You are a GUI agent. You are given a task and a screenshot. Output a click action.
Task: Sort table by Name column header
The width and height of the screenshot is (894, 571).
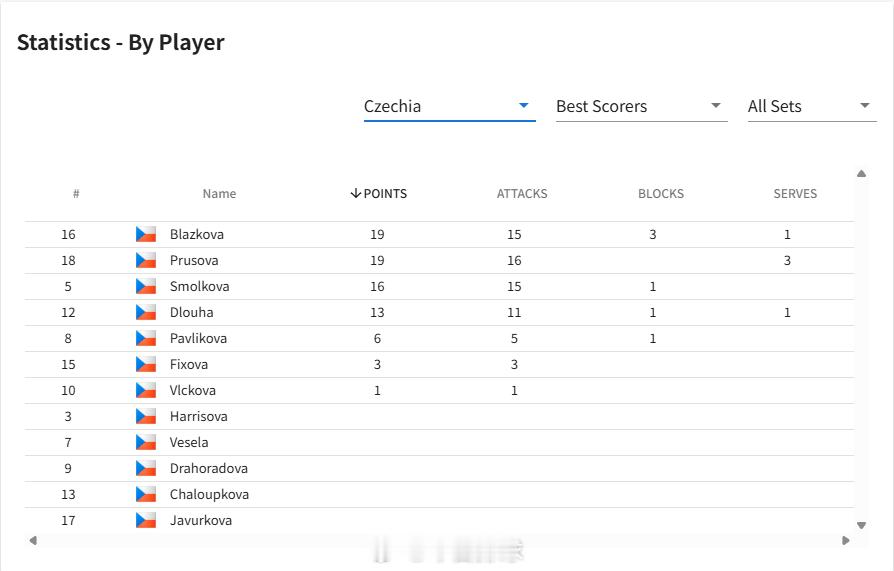[219, 193]
